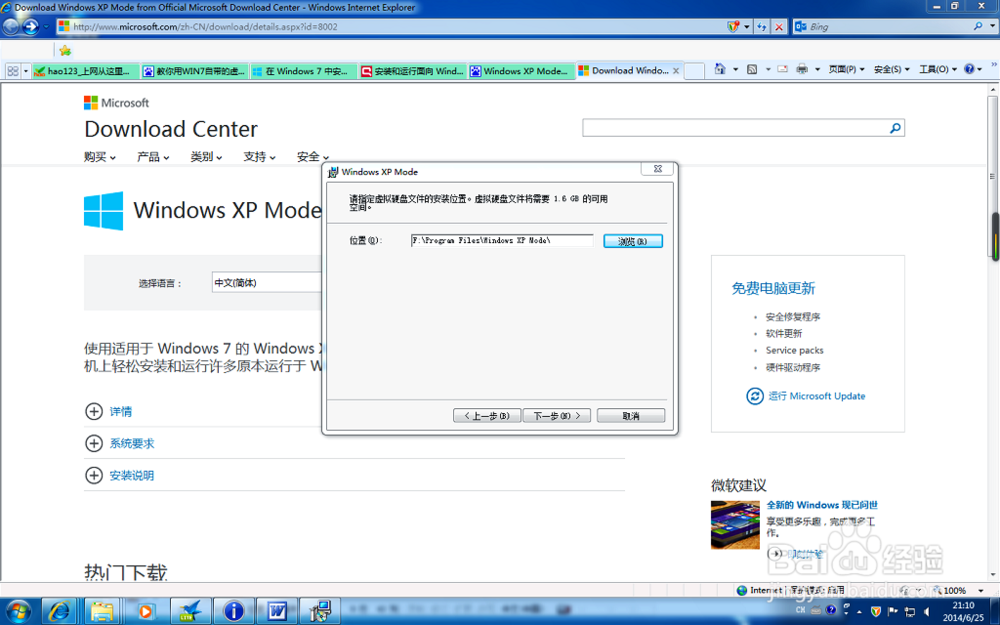Close the Download Windo tab
This screenshot has width=1000, height=625.
point(676,71)
